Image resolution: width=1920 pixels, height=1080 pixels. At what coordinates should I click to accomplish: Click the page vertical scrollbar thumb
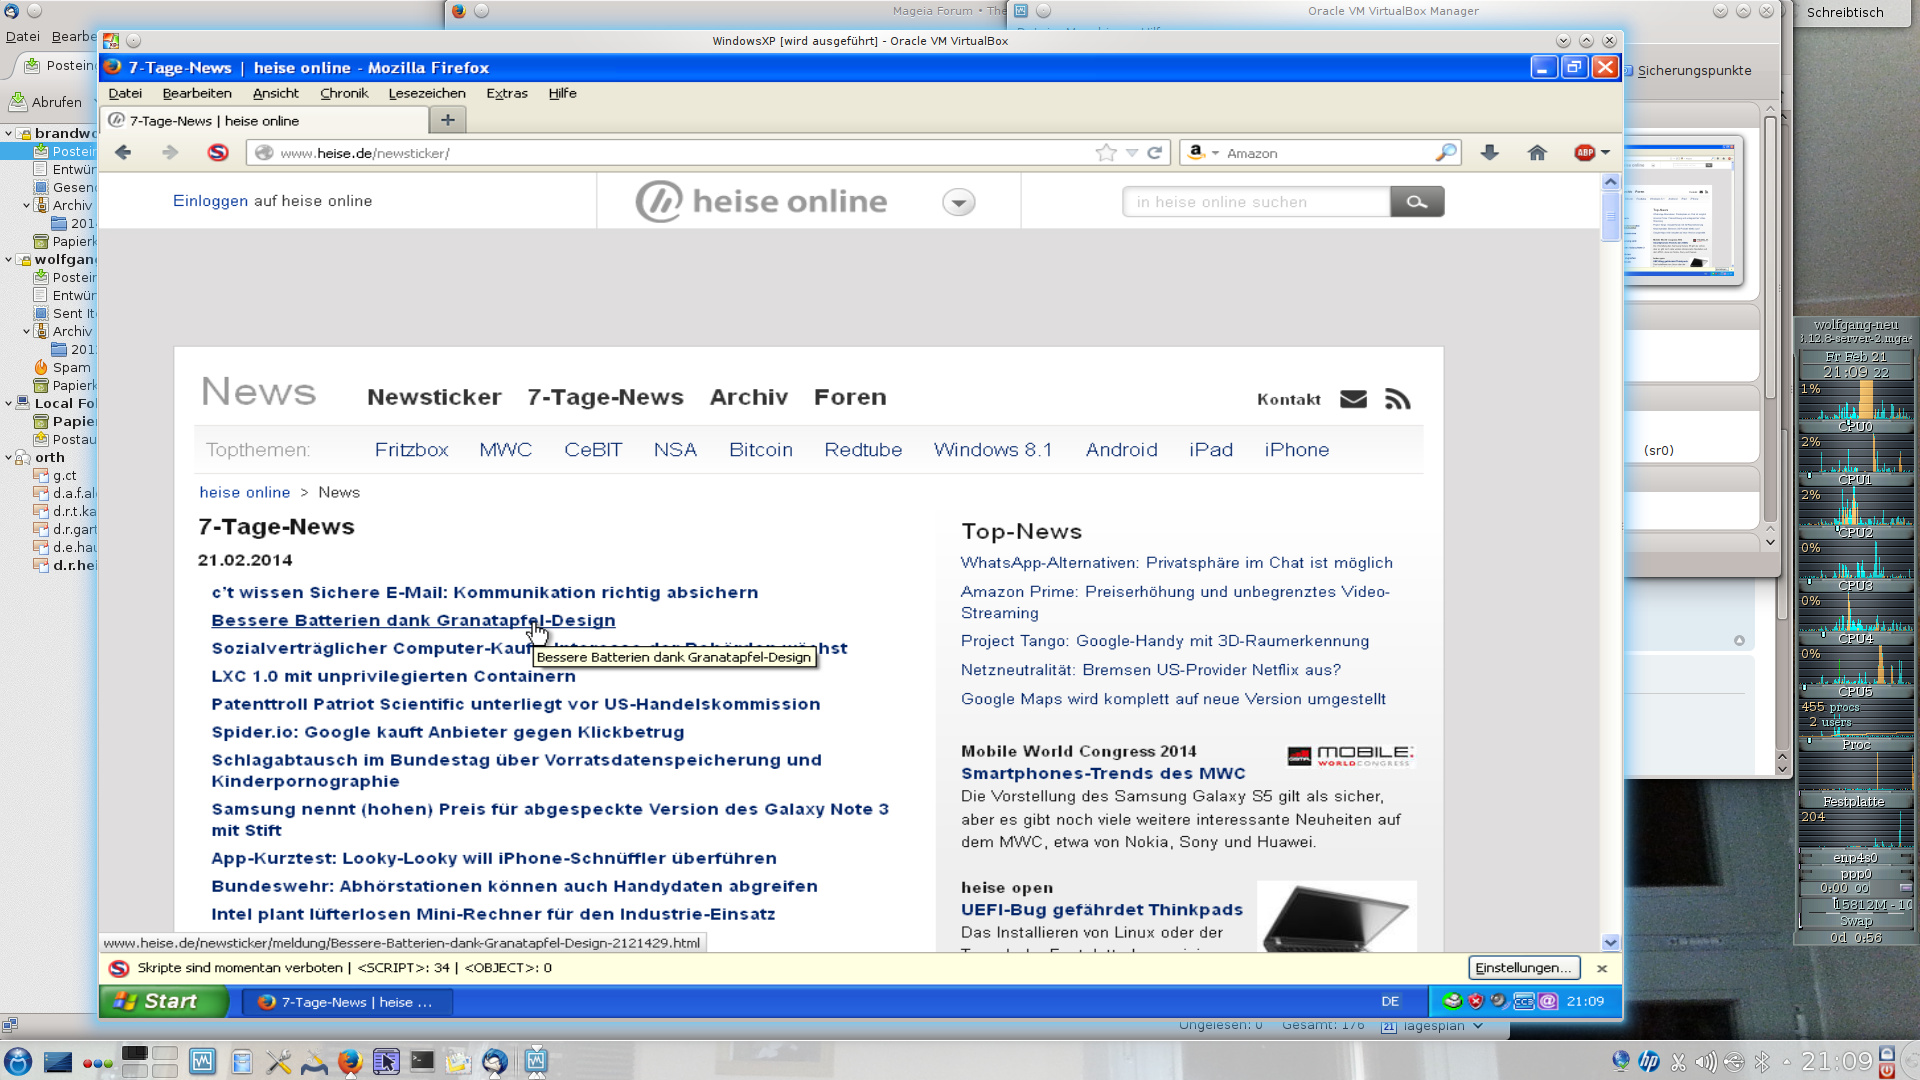(x=1610, y=216)
